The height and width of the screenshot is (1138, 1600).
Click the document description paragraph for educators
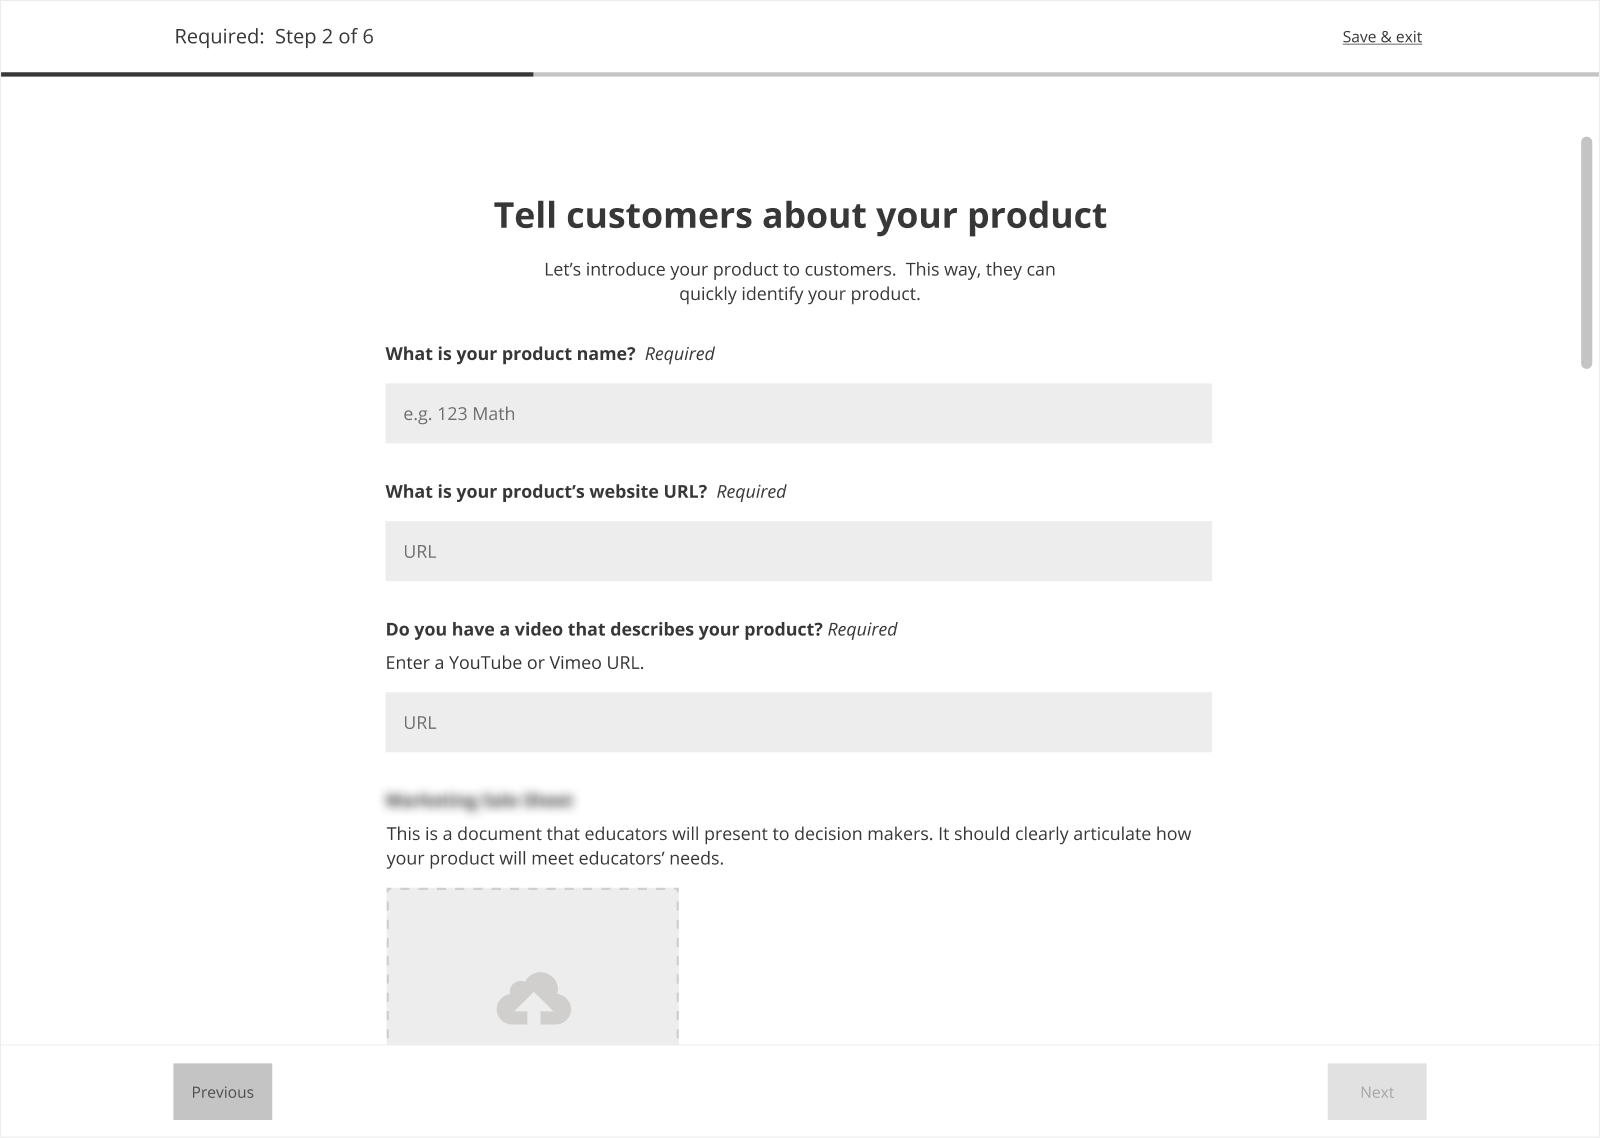coord(788,846)
